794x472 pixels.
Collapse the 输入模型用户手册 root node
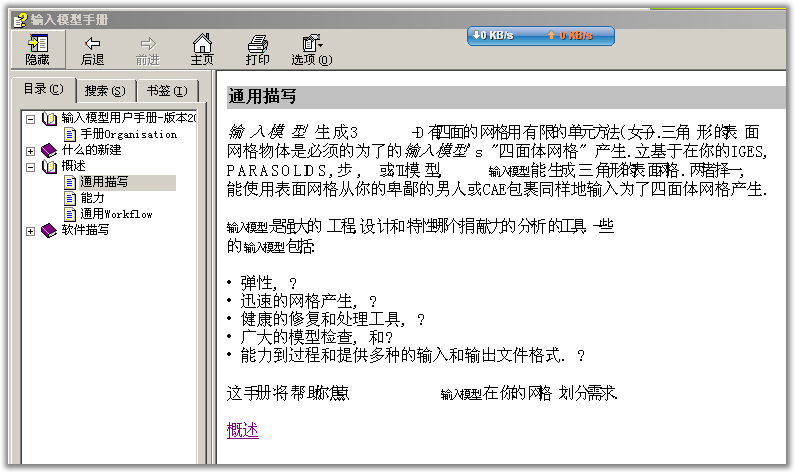pyautogui.click(x=30, y=120)
